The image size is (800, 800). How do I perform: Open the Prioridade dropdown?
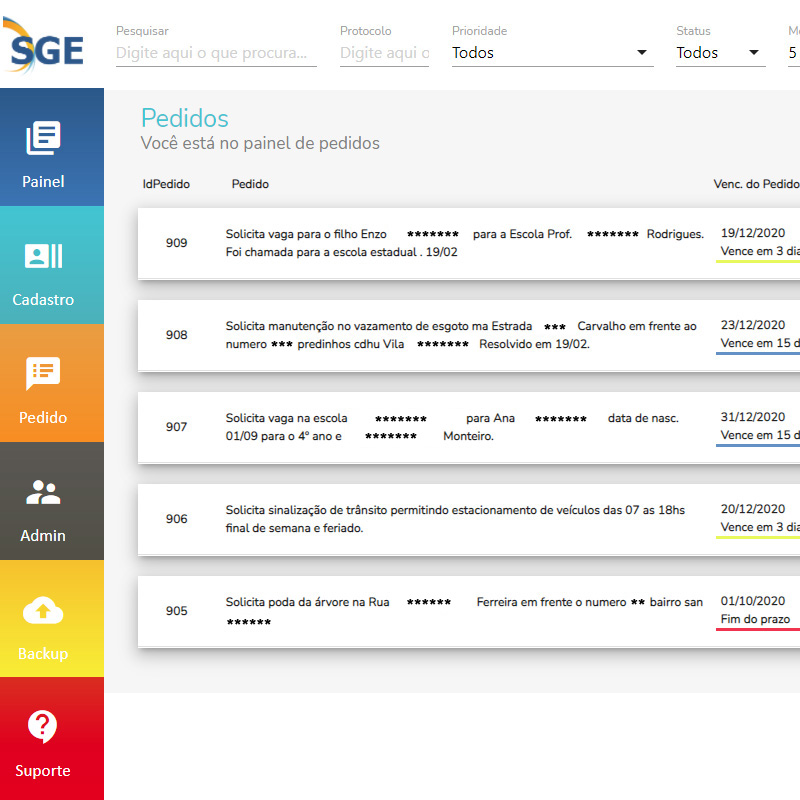pyautogui.click(x=553, y=53)
